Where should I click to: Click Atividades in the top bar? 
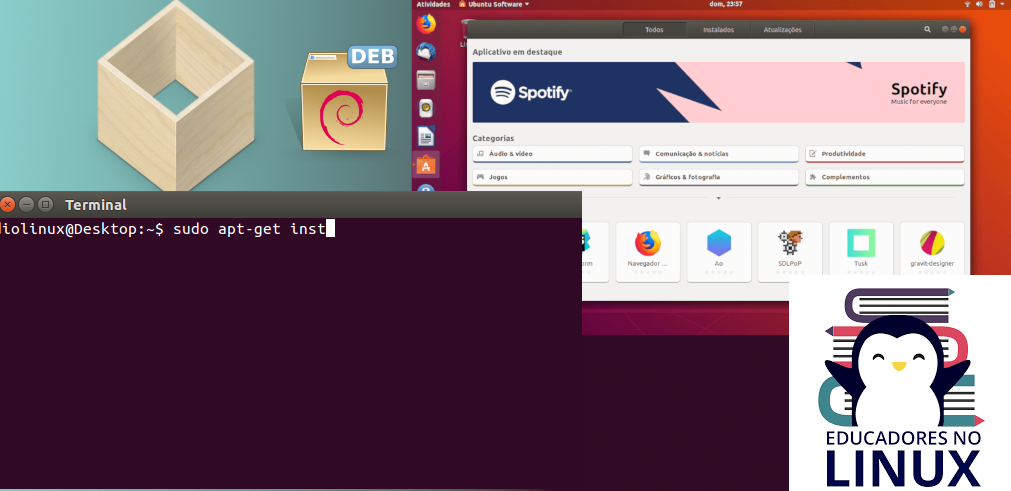[x=433, y=4]
